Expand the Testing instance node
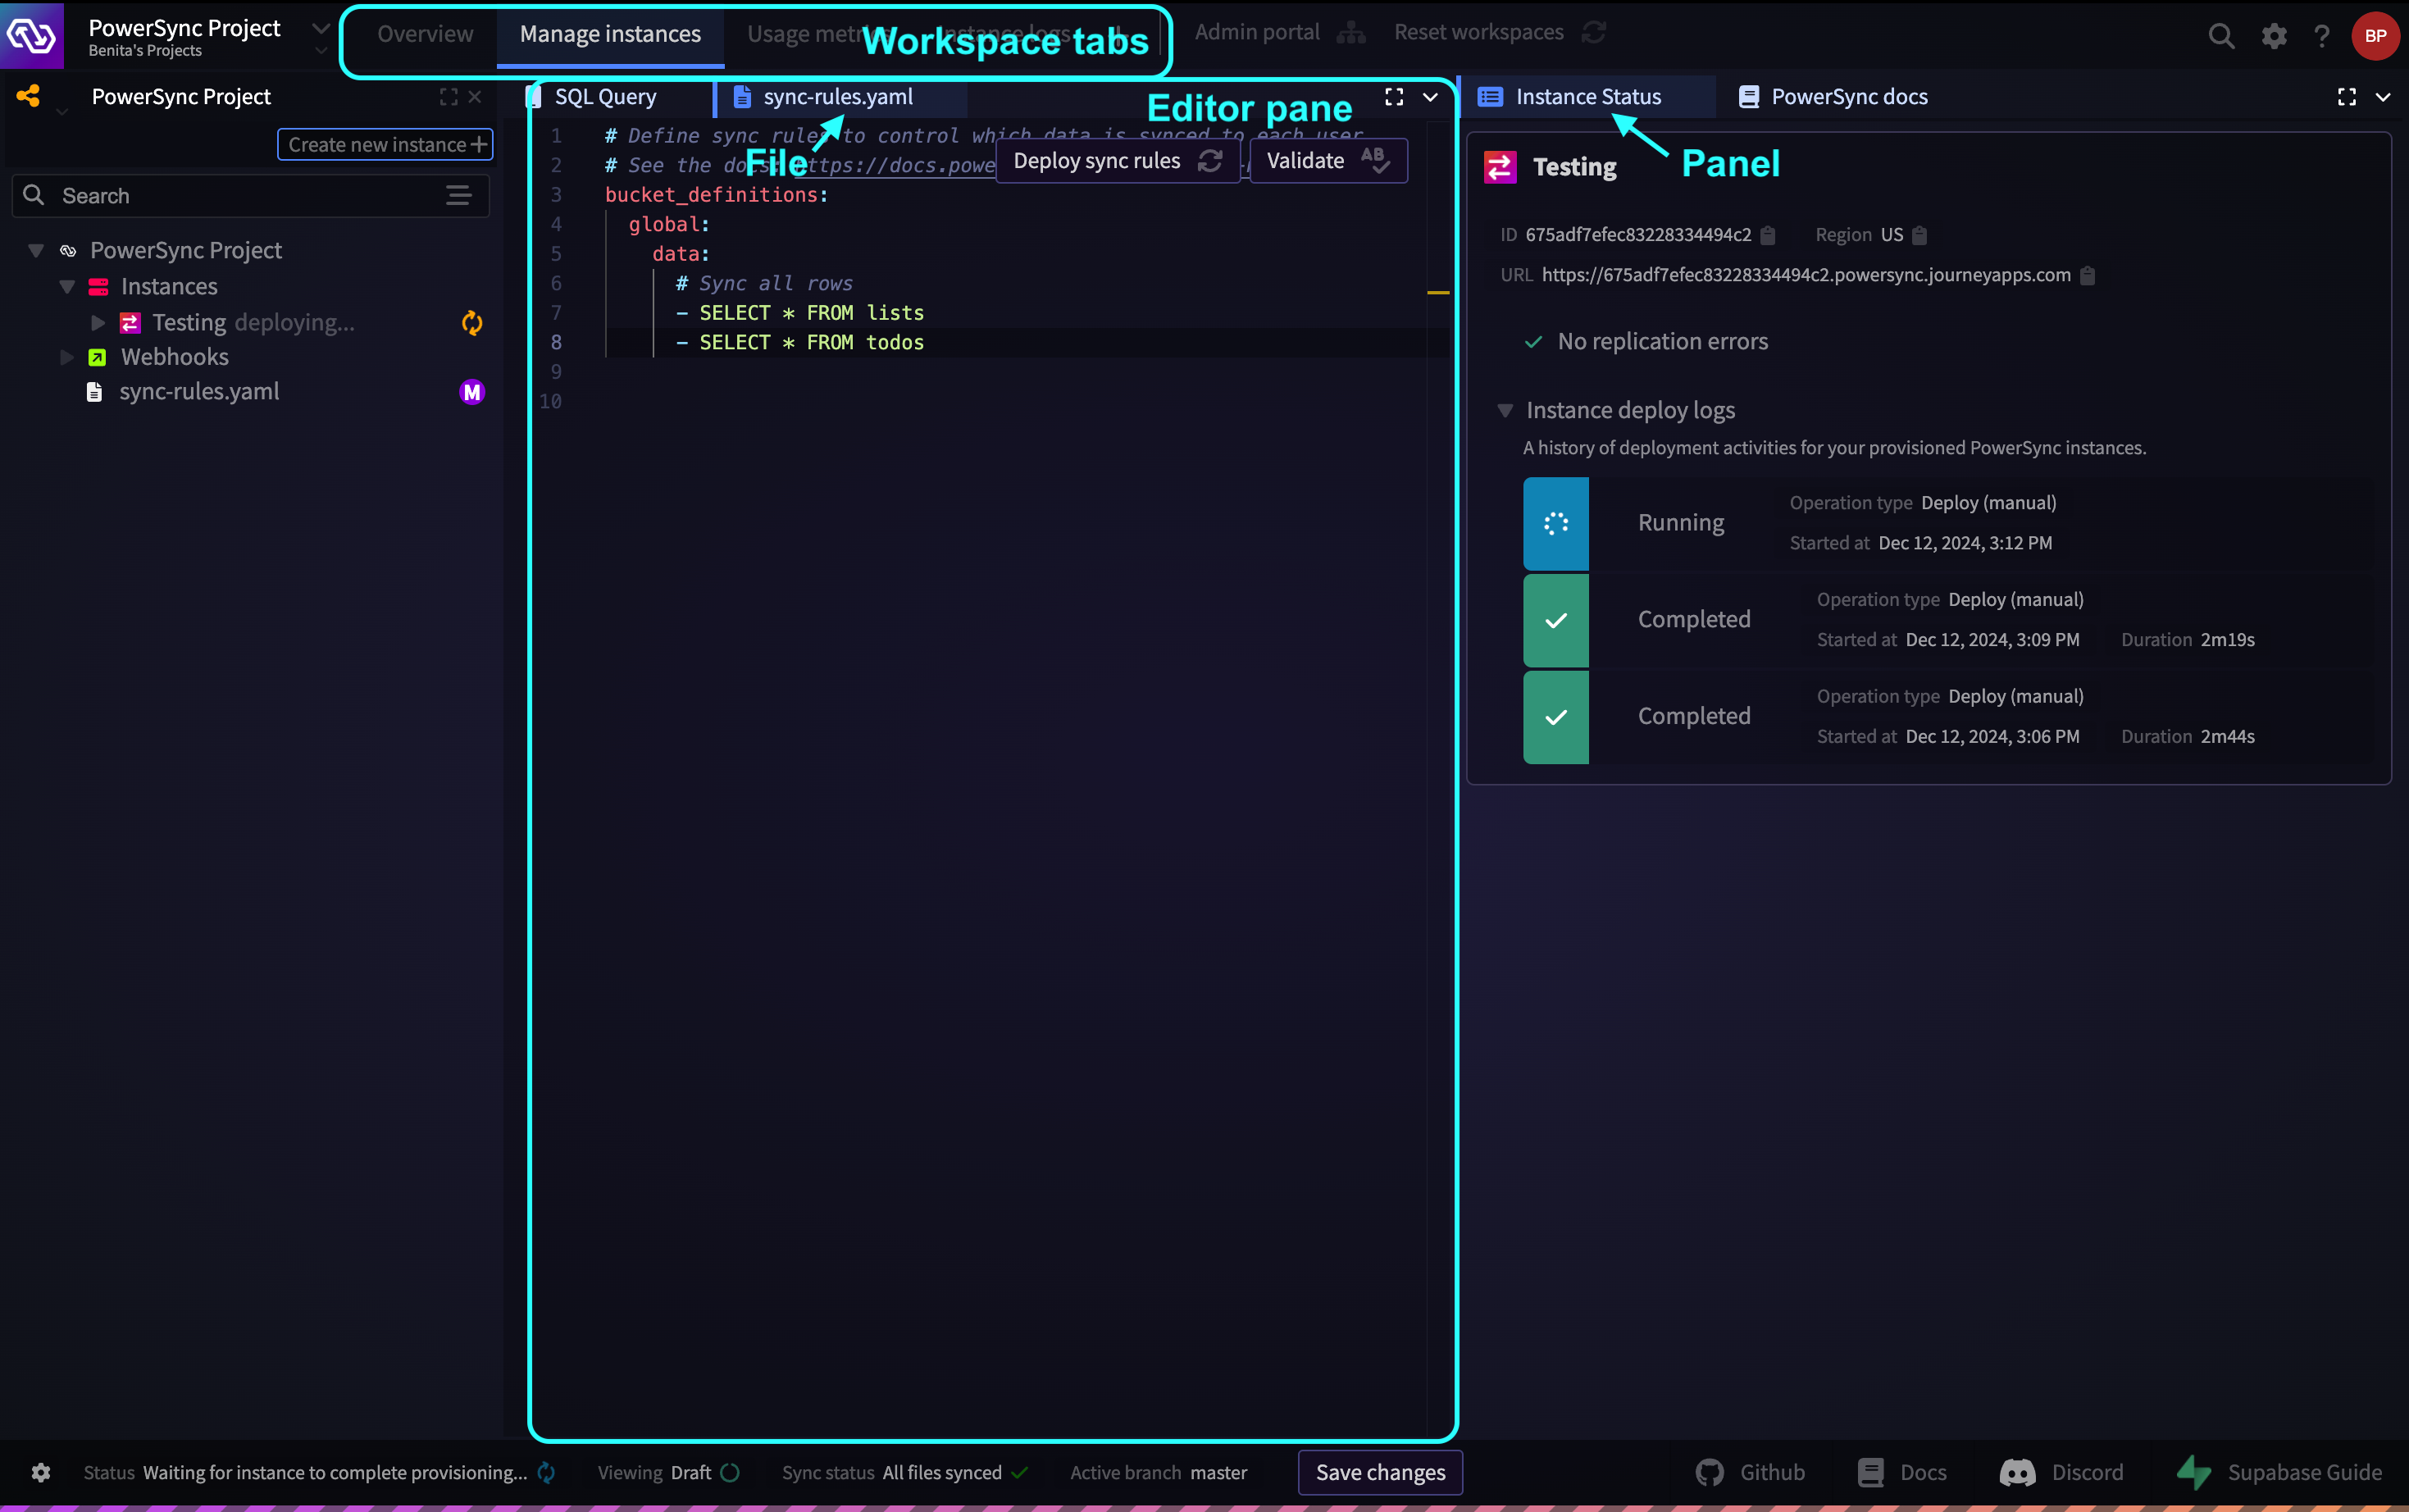This screenshot has width=2409, height=1512. (98, 322)
